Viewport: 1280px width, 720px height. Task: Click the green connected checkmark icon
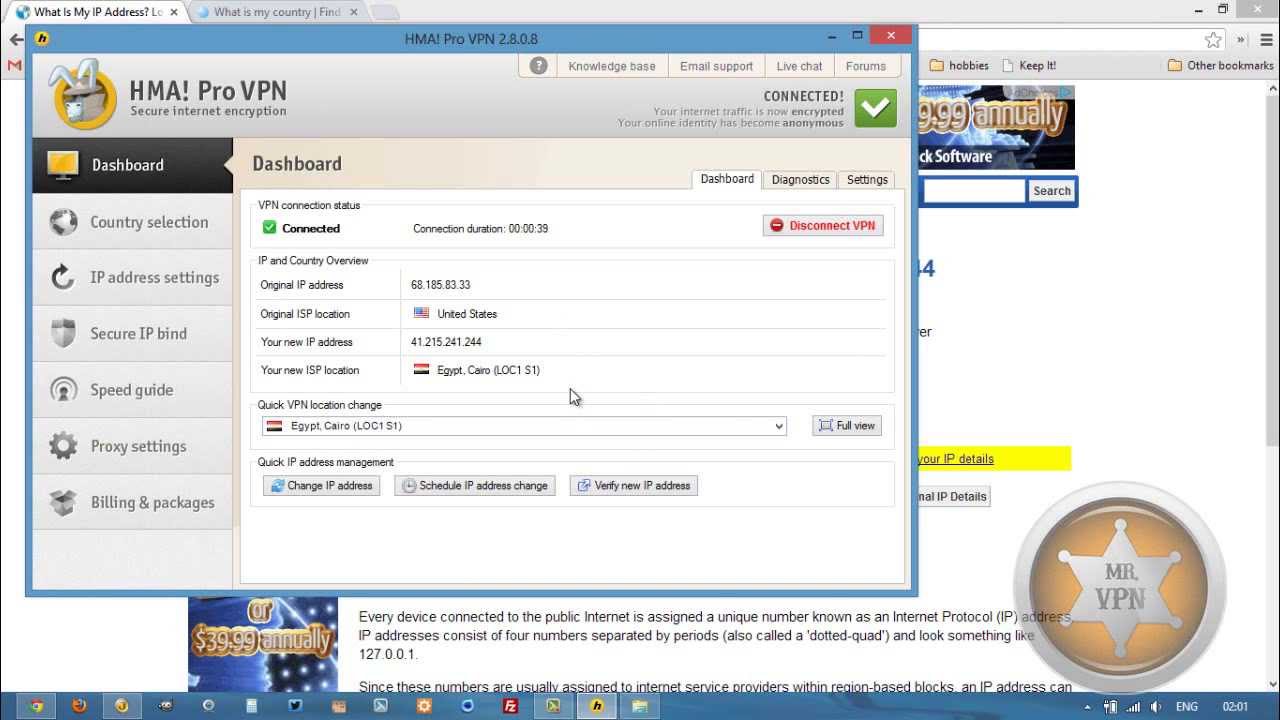876,108
